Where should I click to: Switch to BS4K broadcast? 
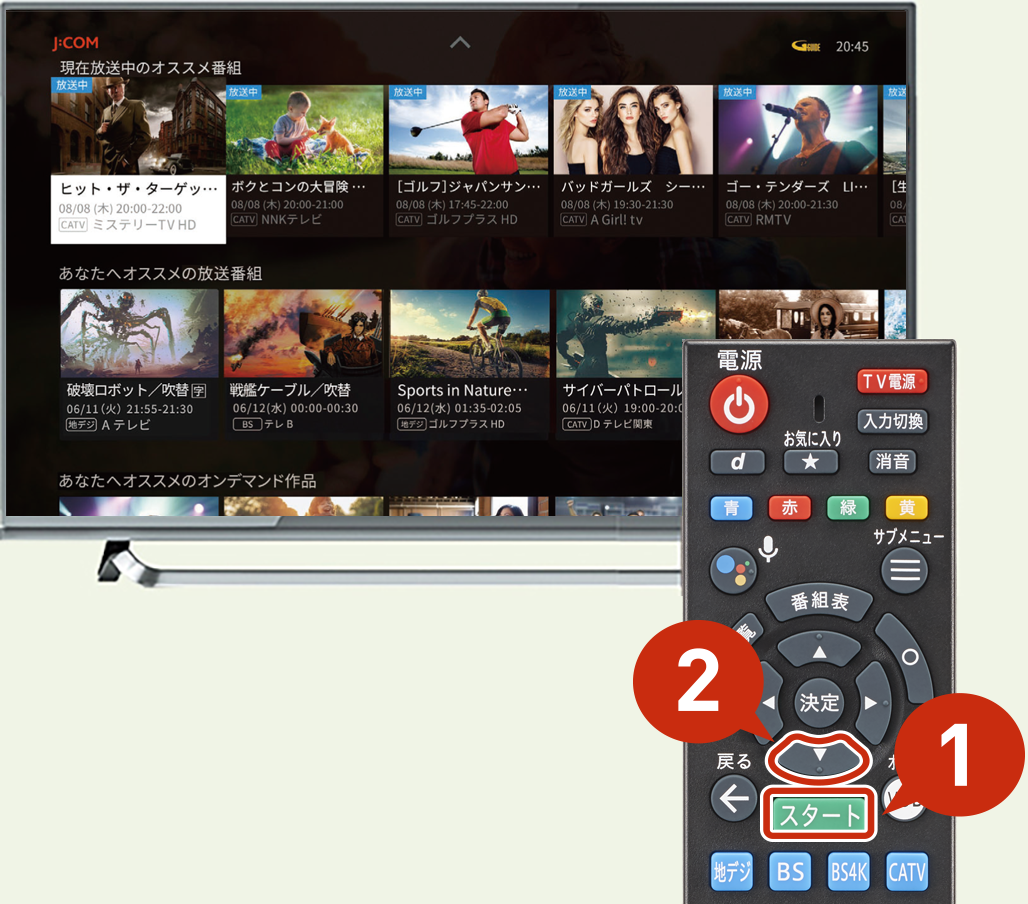coord(848,872)
